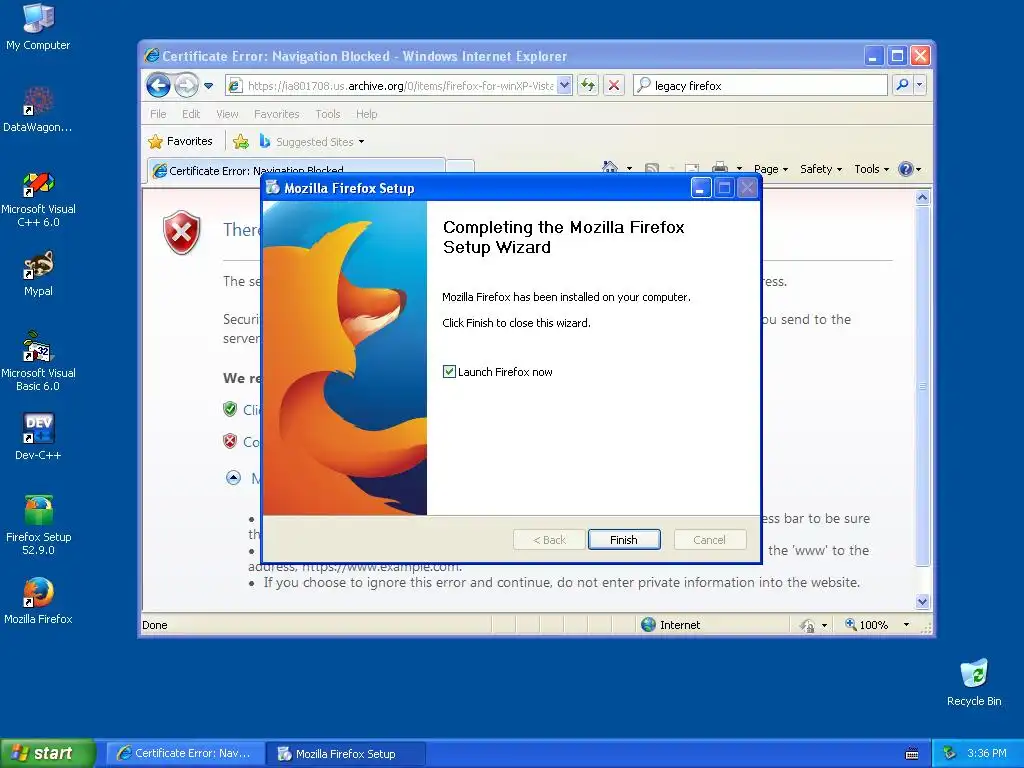Click the Back button in Firefox Setup
This screenshot has width=1024, height=768.
[549, 540]
